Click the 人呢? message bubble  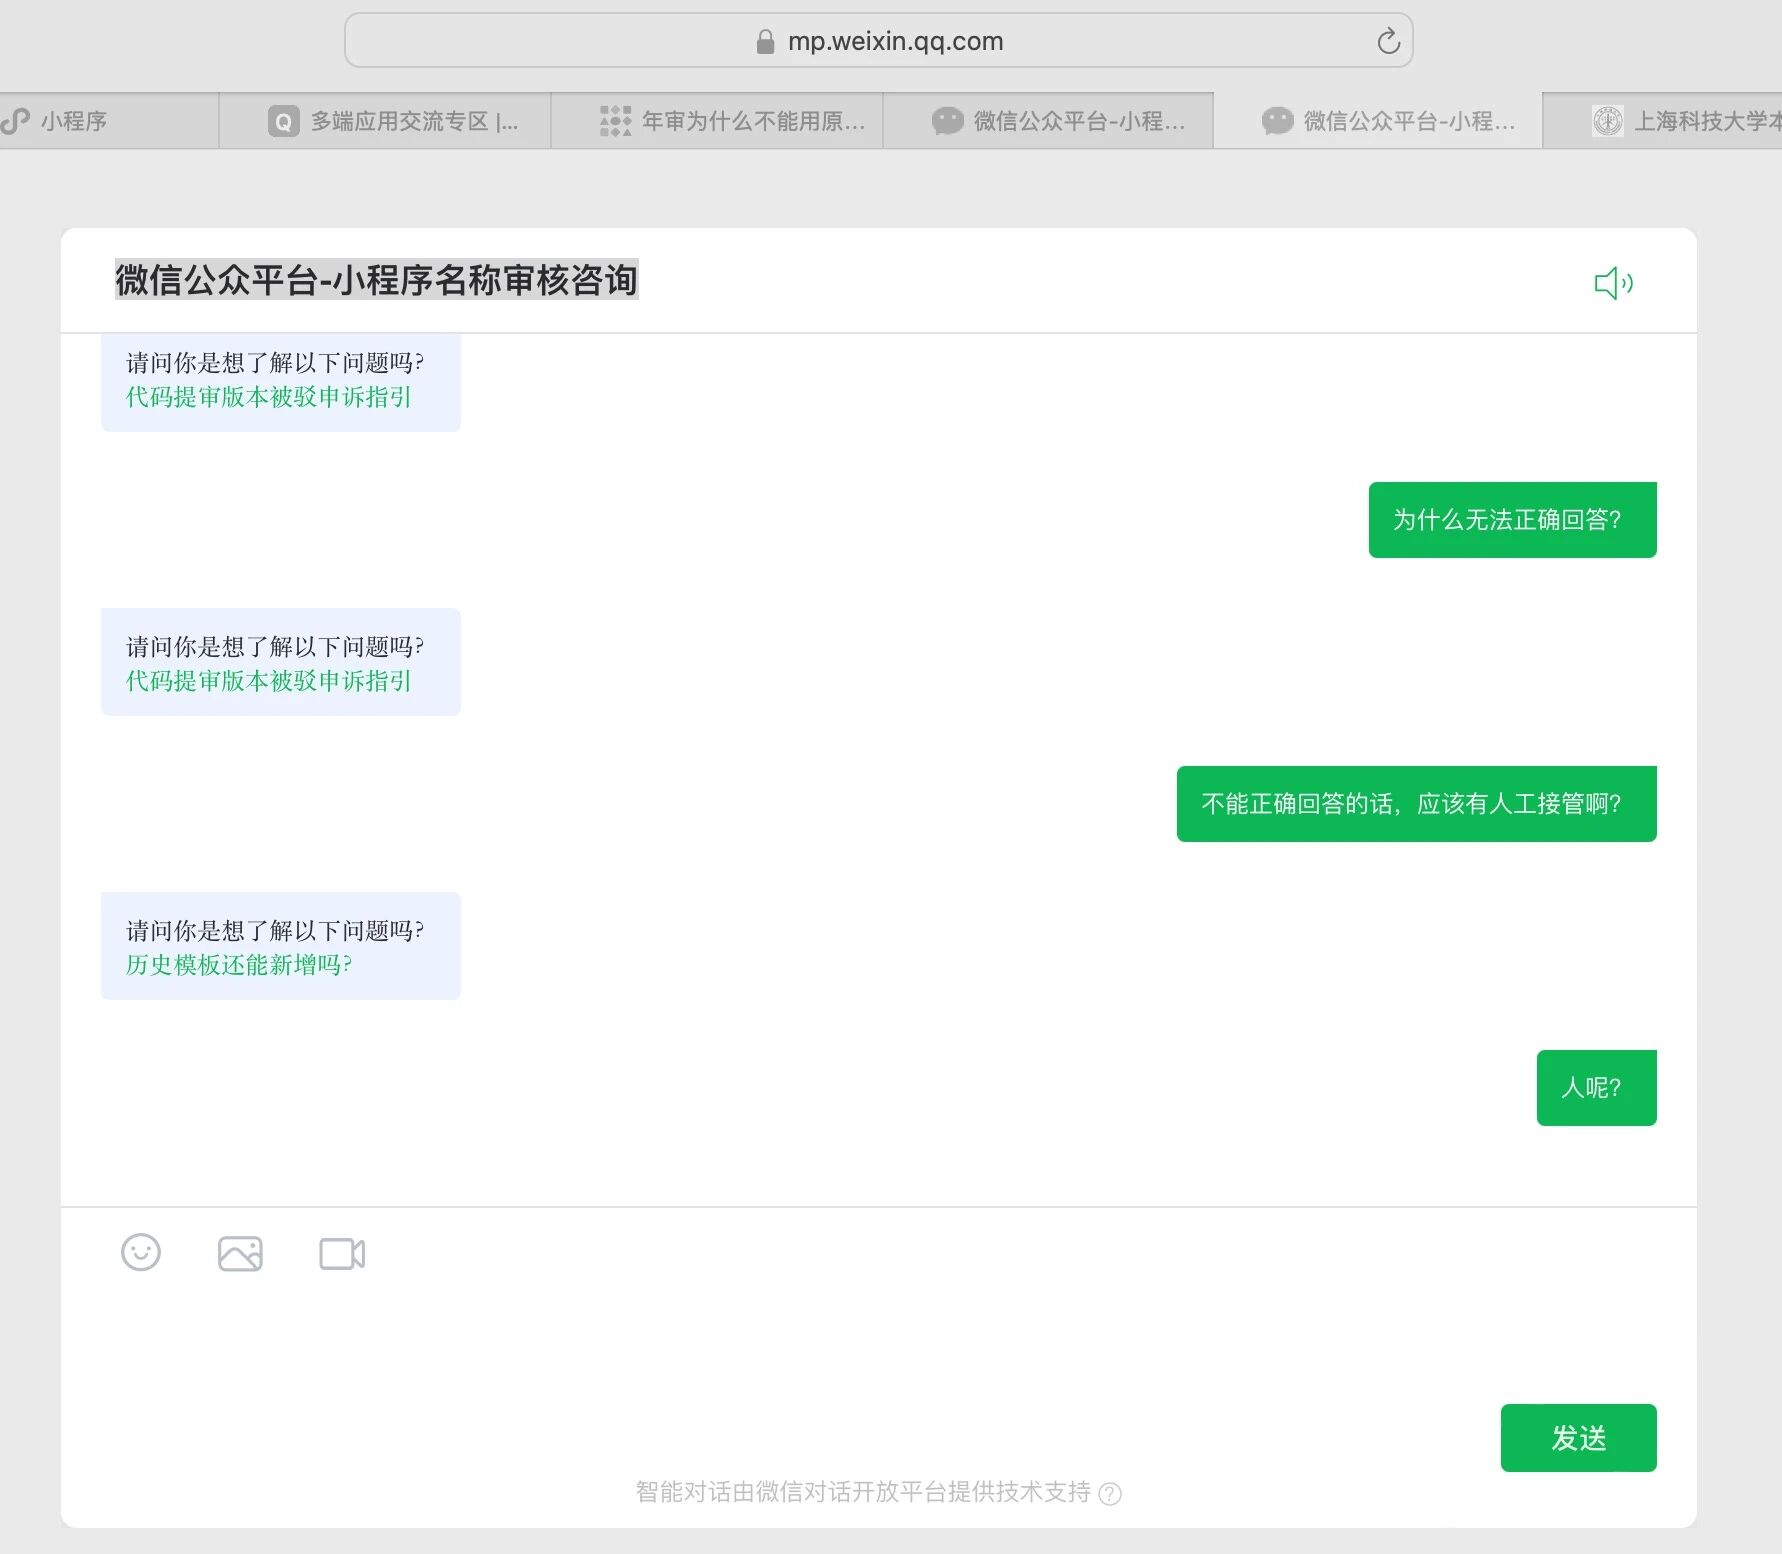click(x=1596, y=1088)
